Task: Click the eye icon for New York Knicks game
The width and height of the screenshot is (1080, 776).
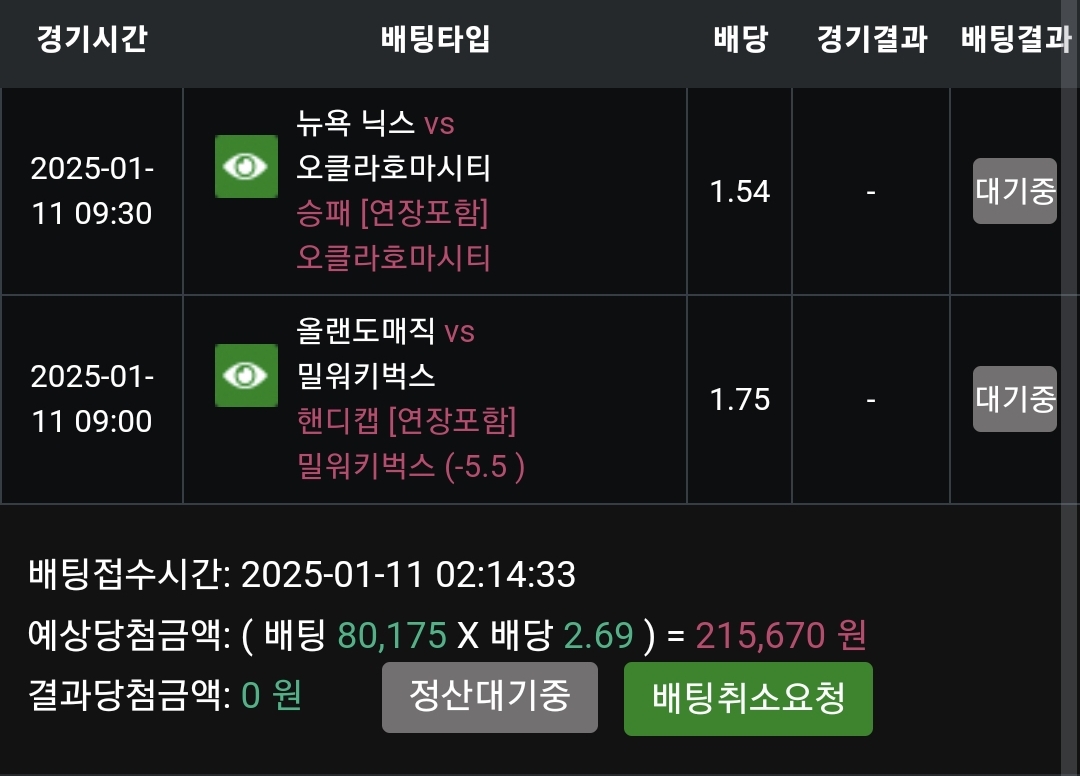Action: pos(246,166)
